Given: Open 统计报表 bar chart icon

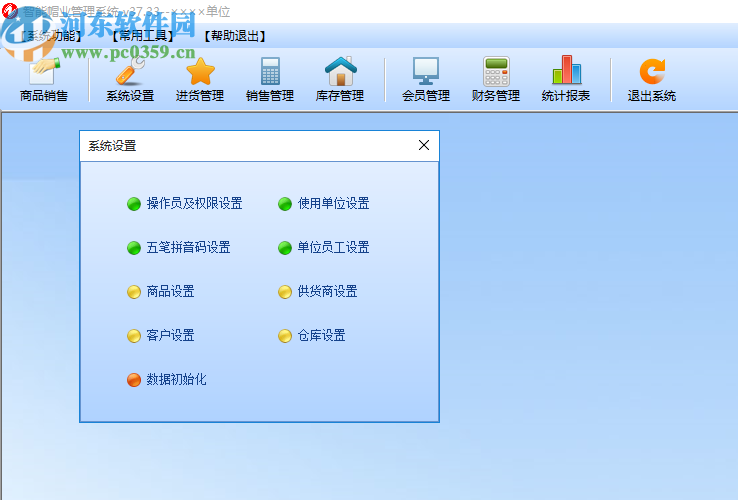Looking at the screenshot, I should (566, 70).
